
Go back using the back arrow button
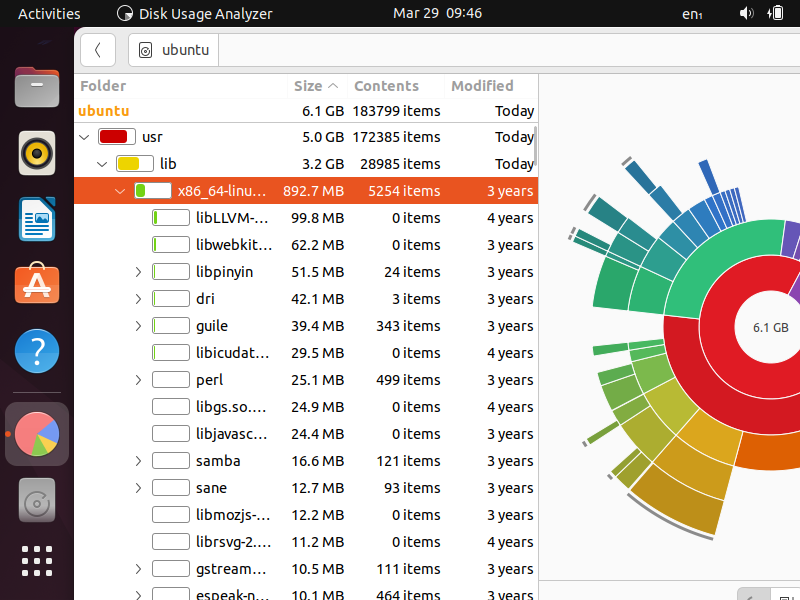point(97,50)
